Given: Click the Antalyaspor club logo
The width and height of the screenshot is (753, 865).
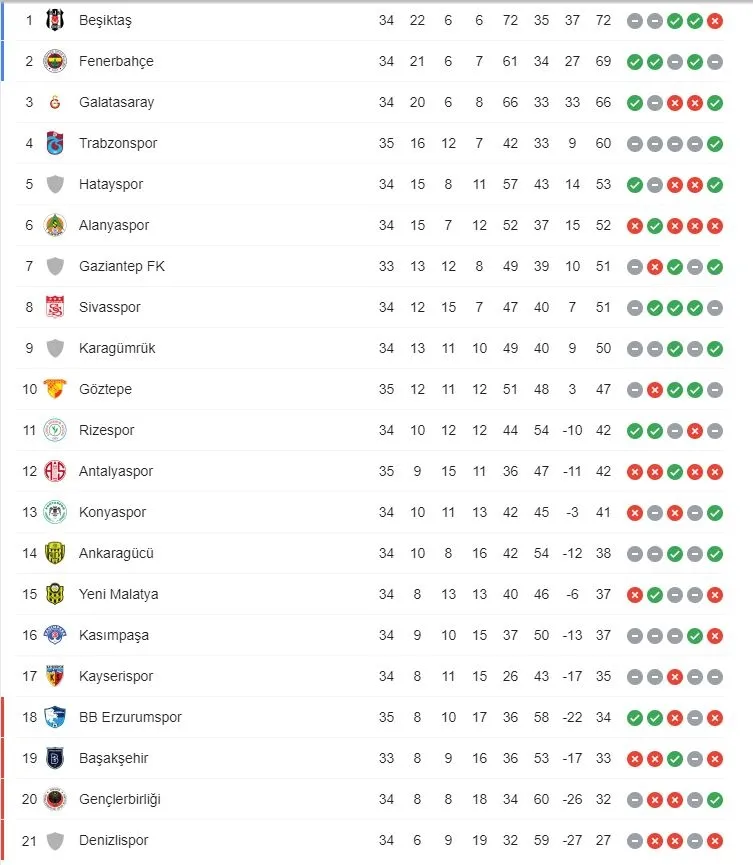Looking at the screenshot, I should (x=55, y=471).
